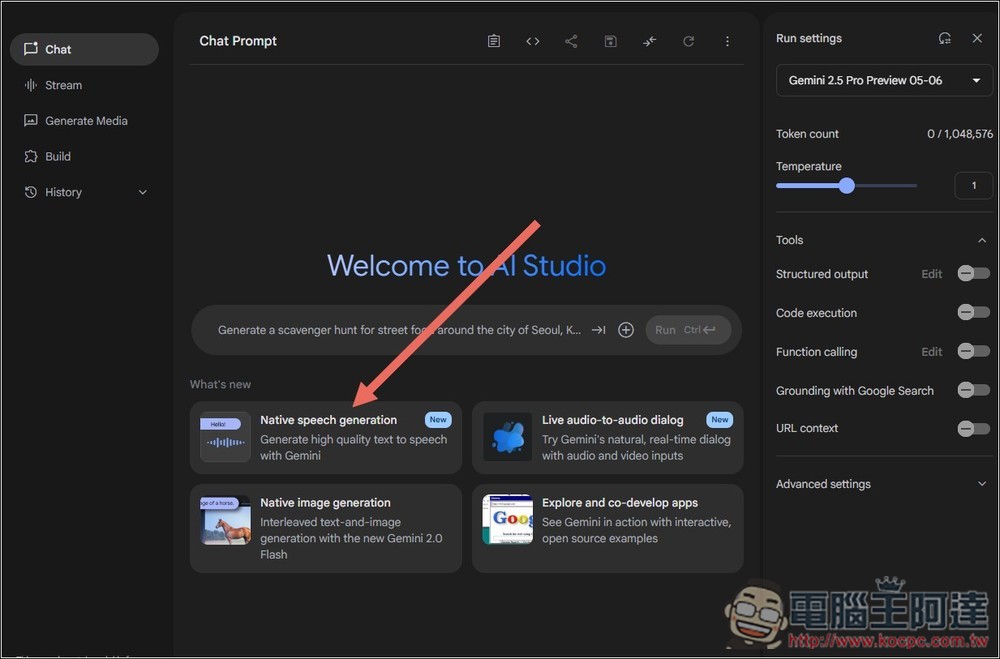The height and width of the screenshot is (659, 1000).
Task: Toggle Function calling switch
Action: pos(973,352)
